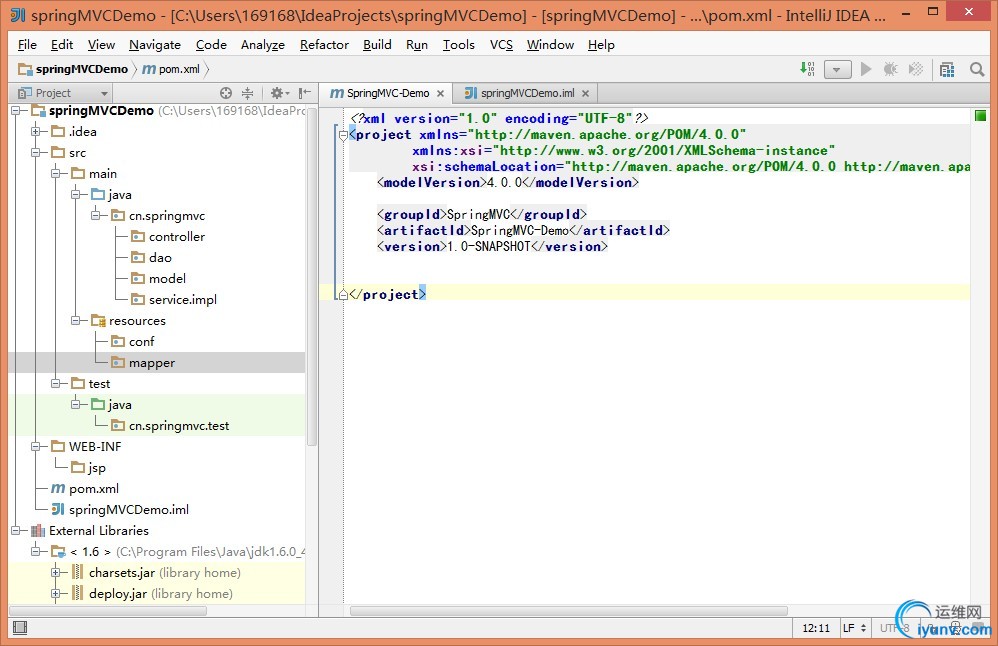Click the springMVCDemo breadcrumb in navigation bar

click(x=74, y=69)
